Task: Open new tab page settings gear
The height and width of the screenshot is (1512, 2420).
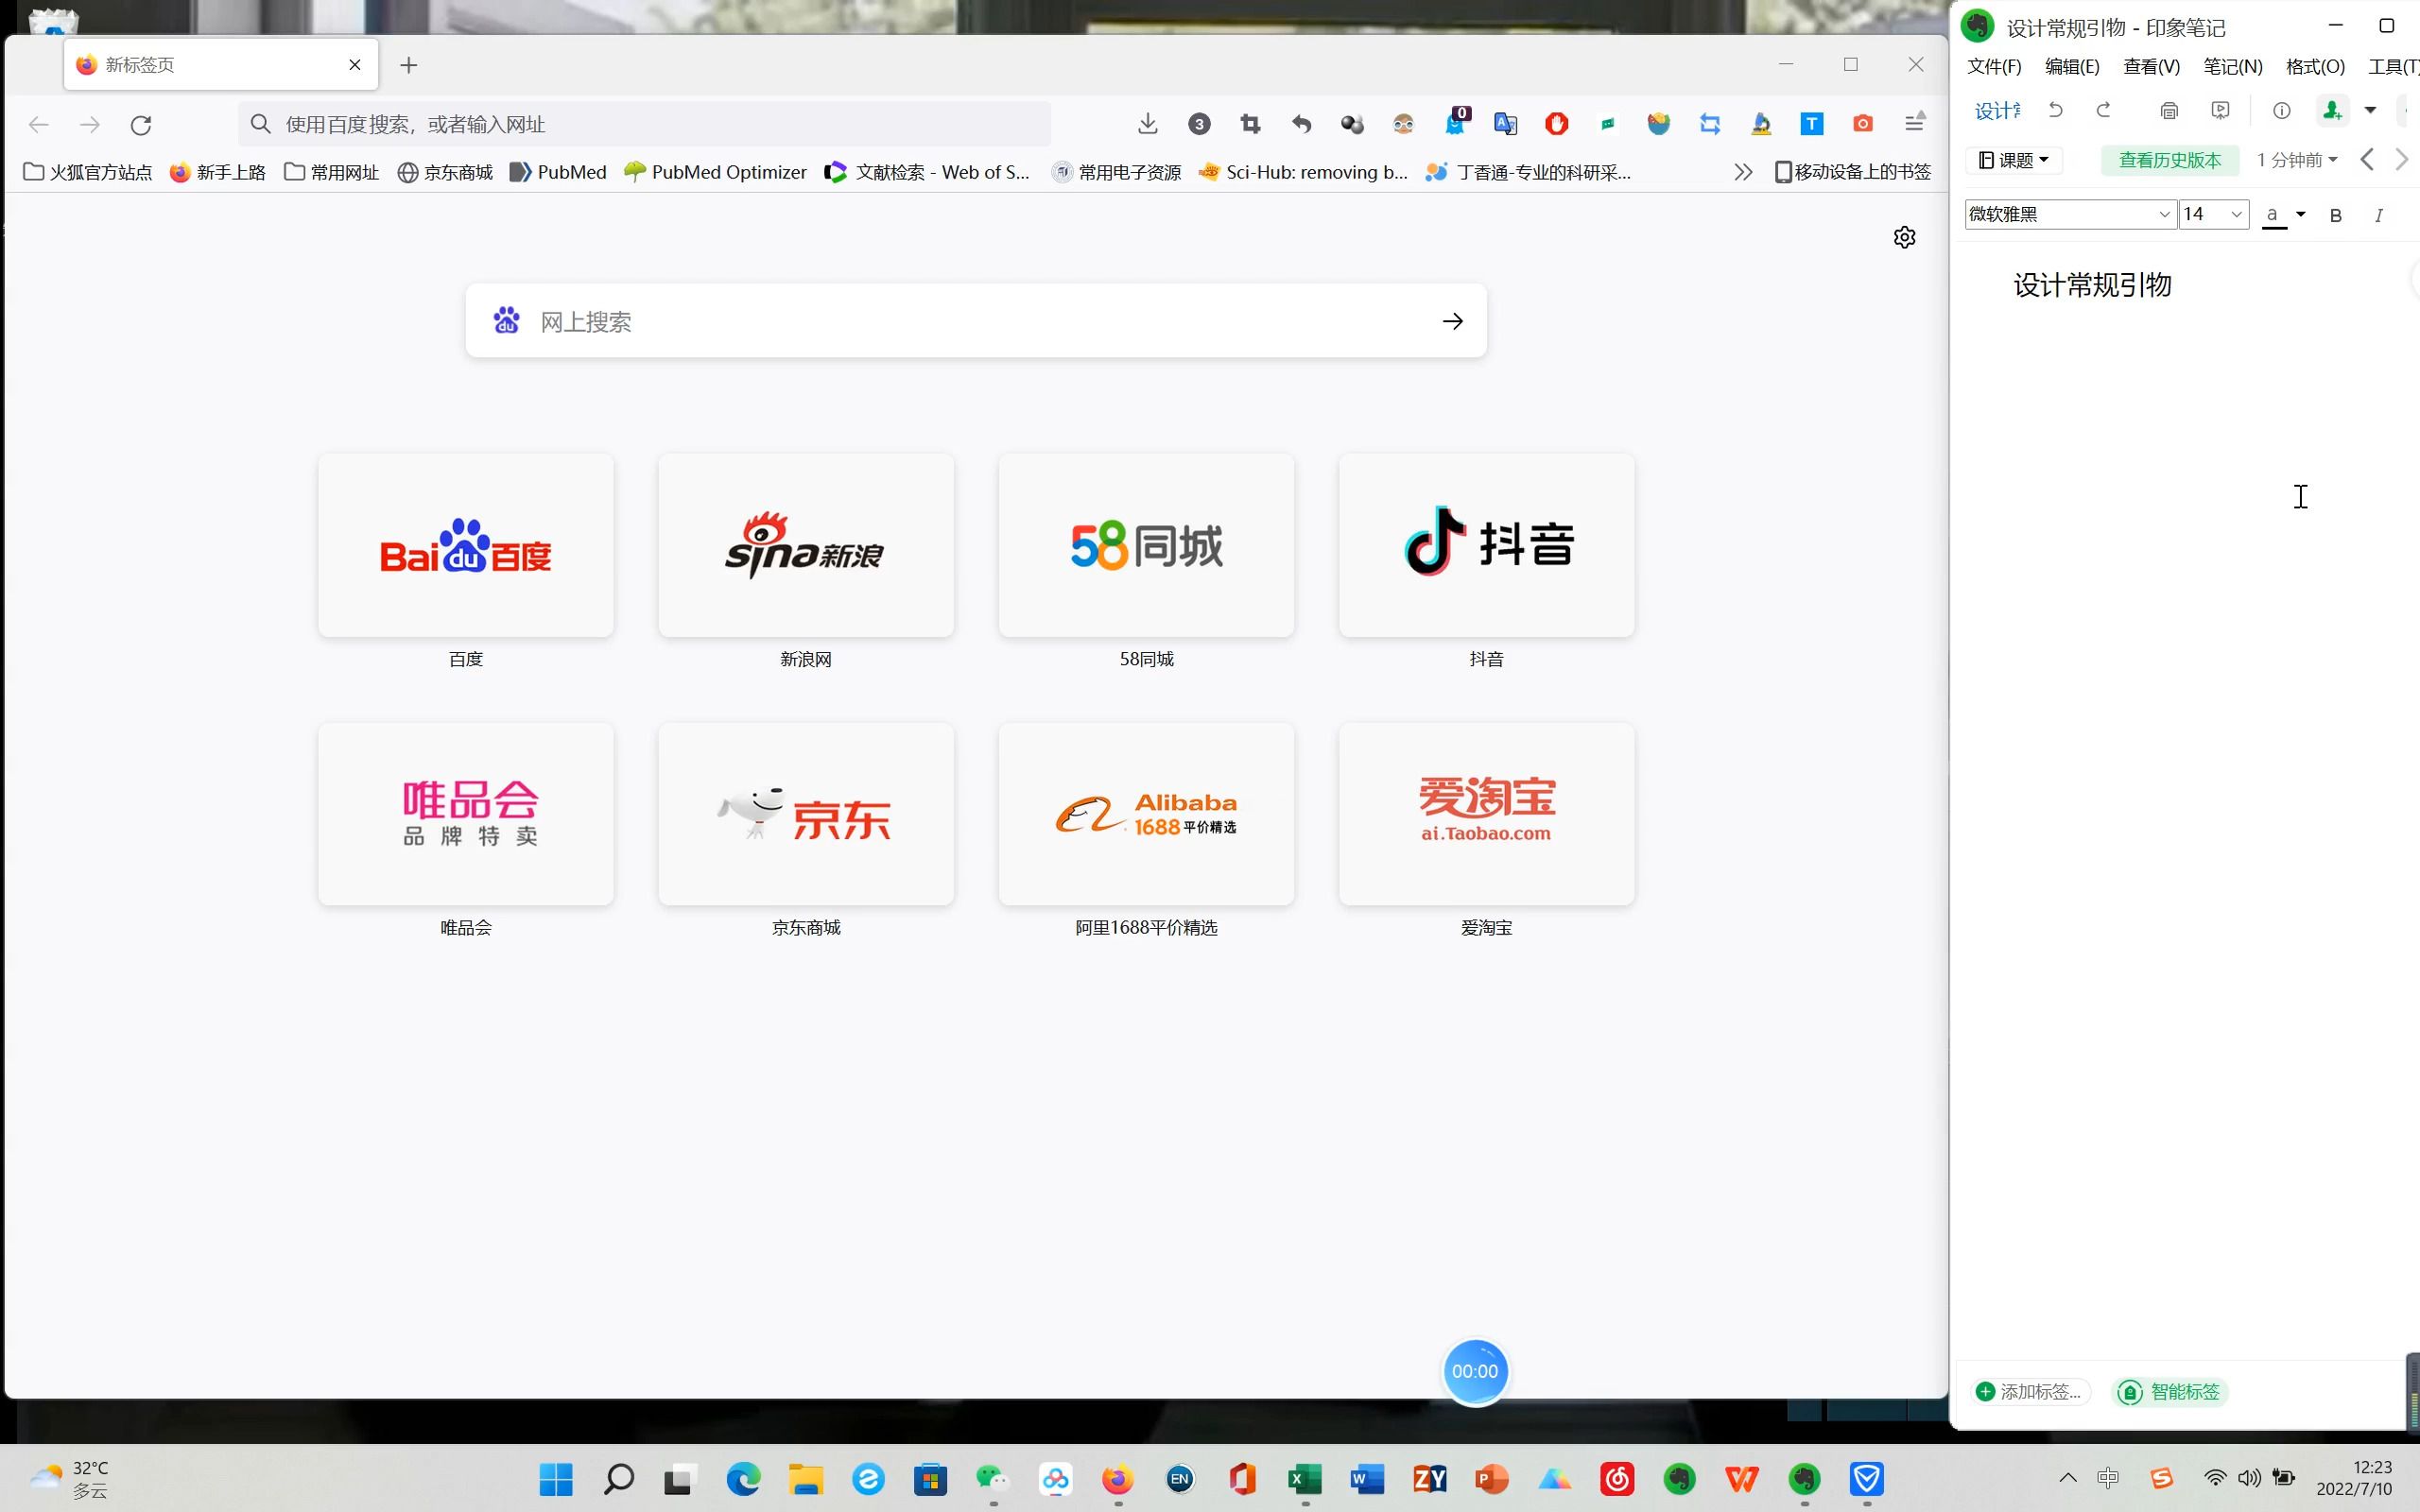Action: click(x=1904, y=237)
